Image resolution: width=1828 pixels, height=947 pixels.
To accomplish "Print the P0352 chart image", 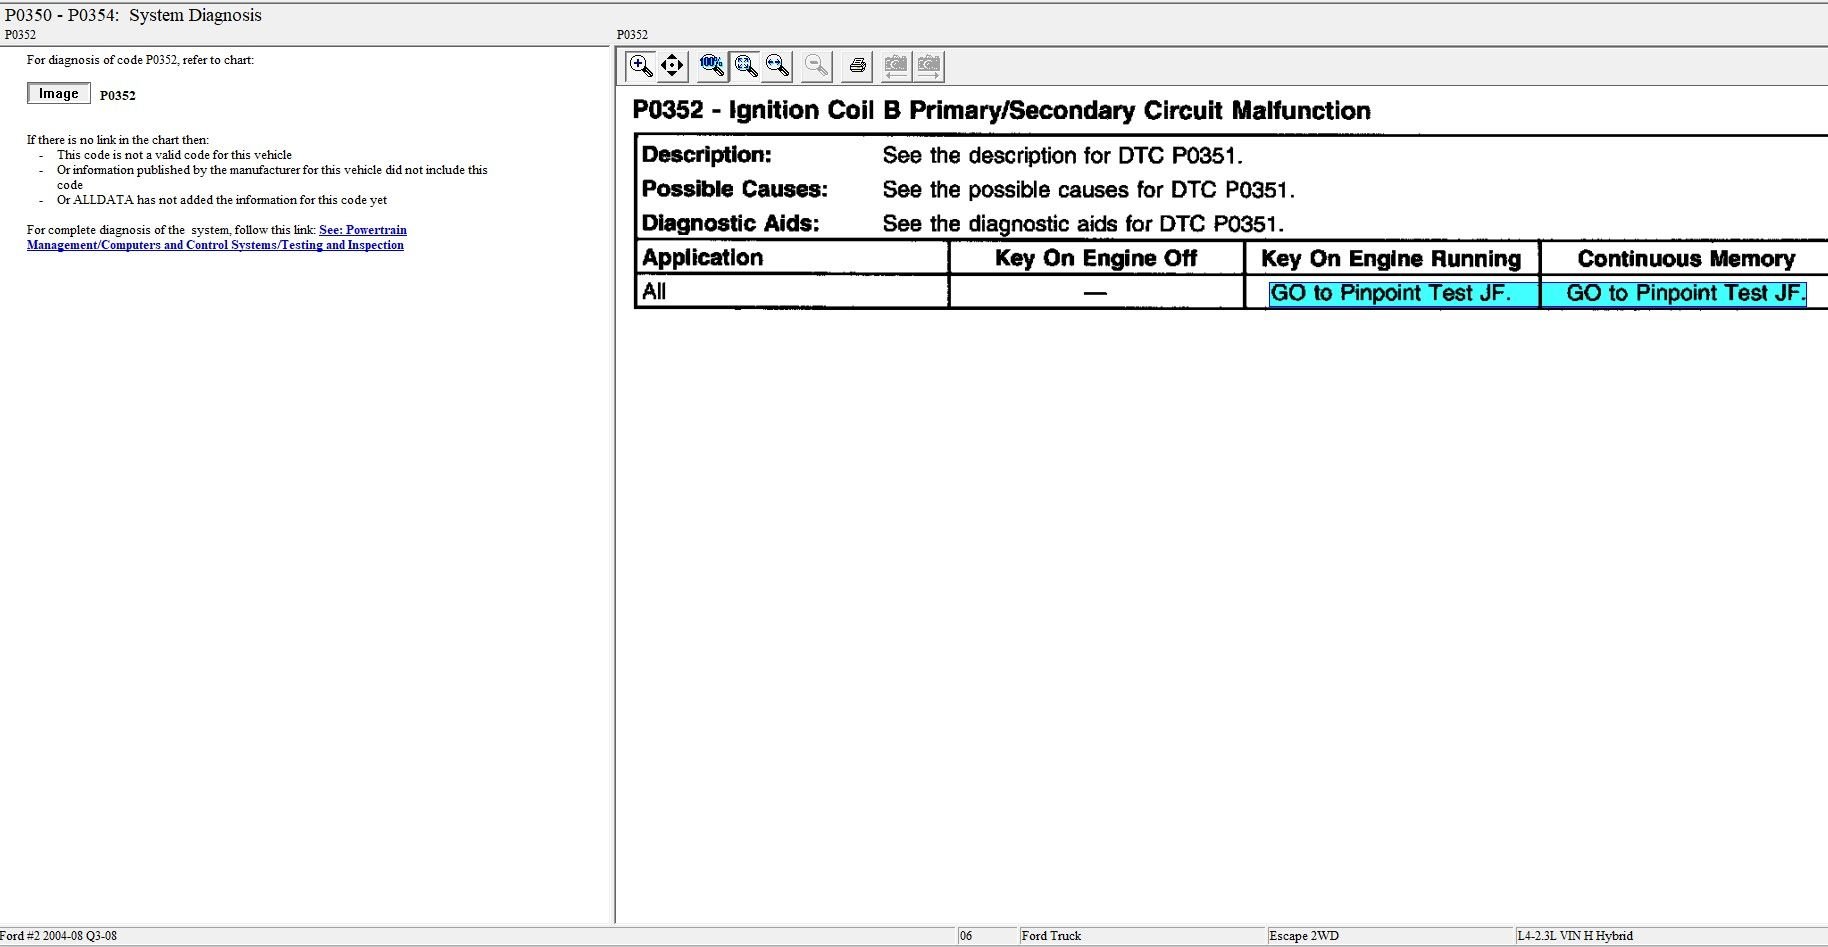I will (x=857, y=66).
